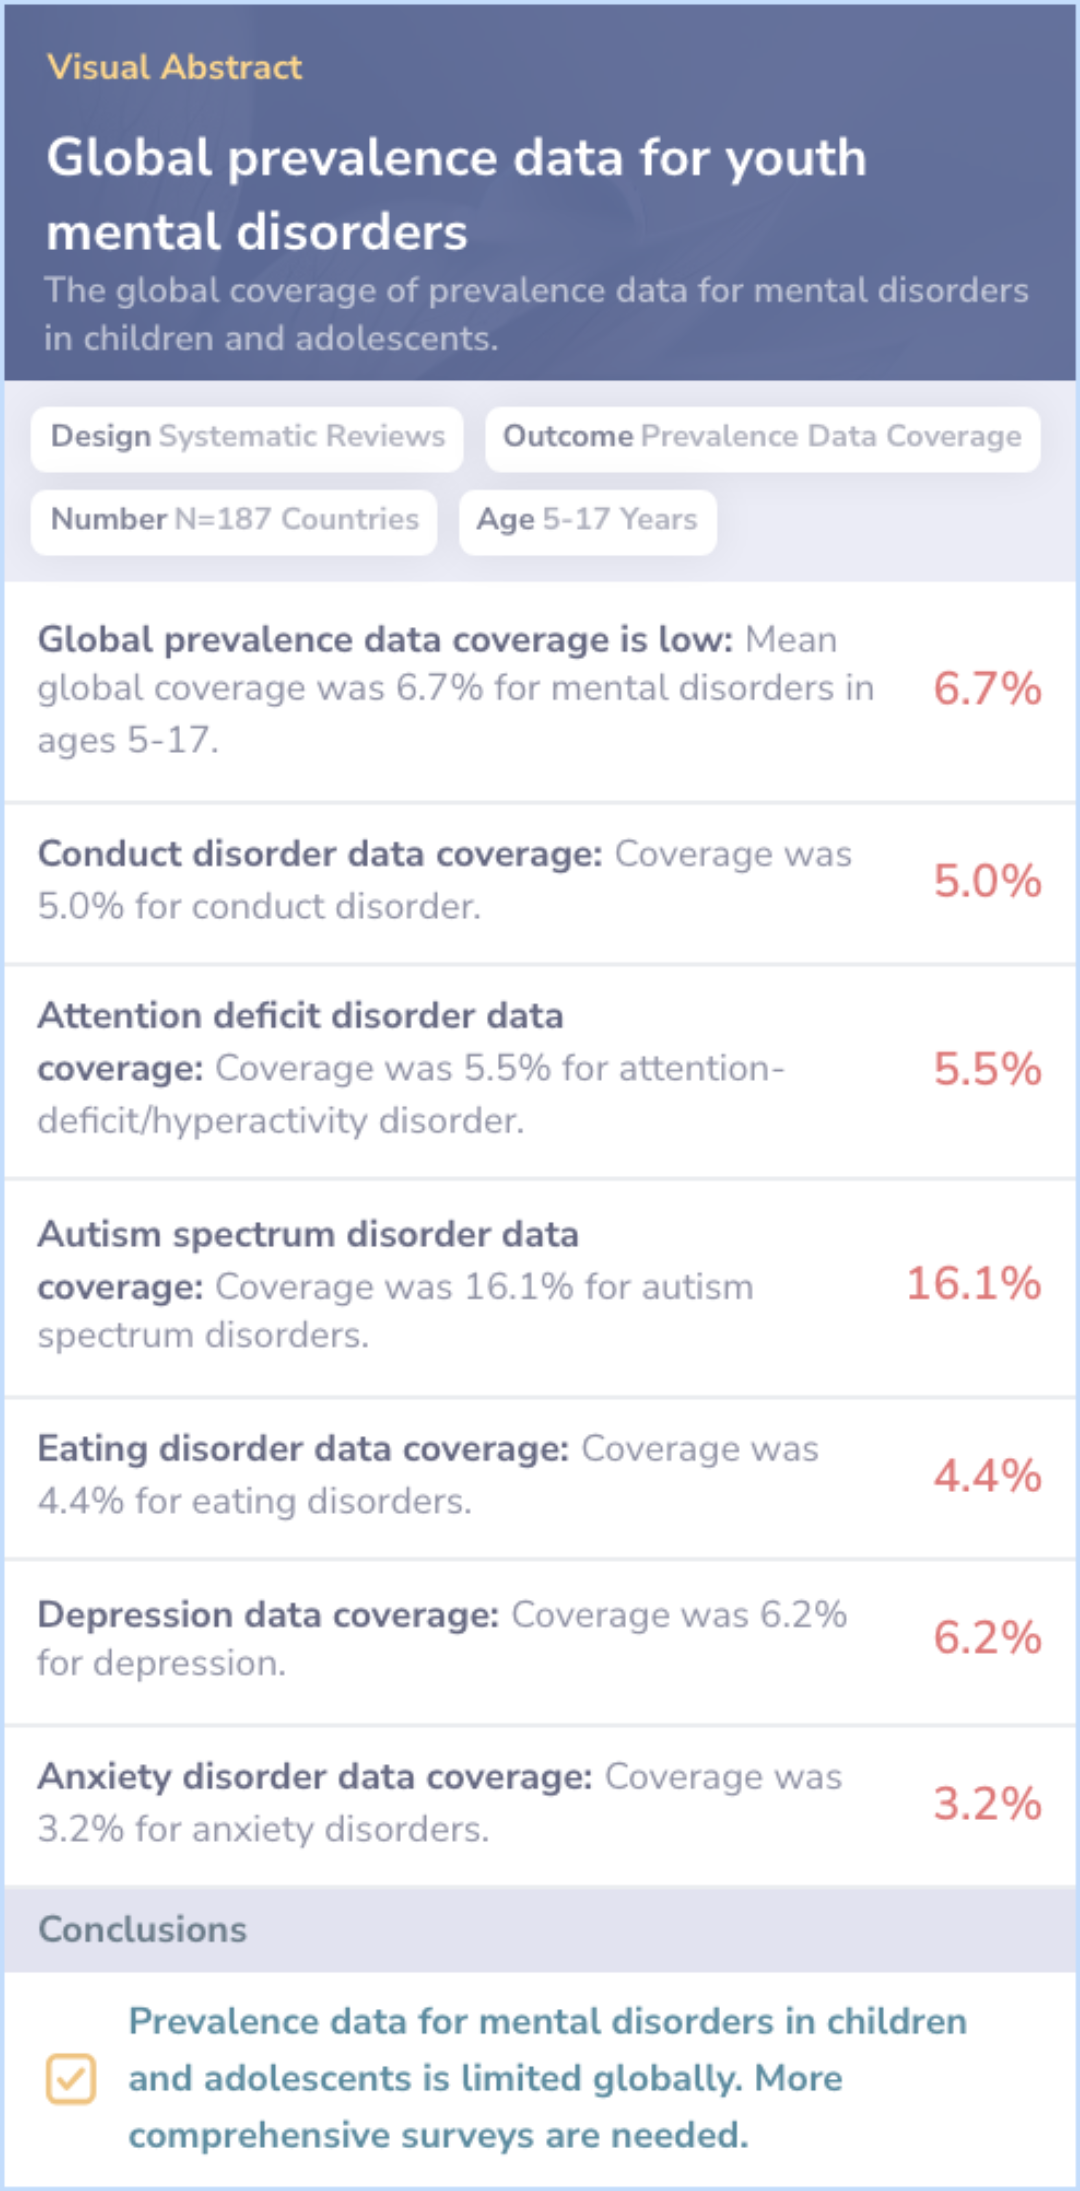
Task: Click the Visual Abstract label
Action: pos(174,67)
